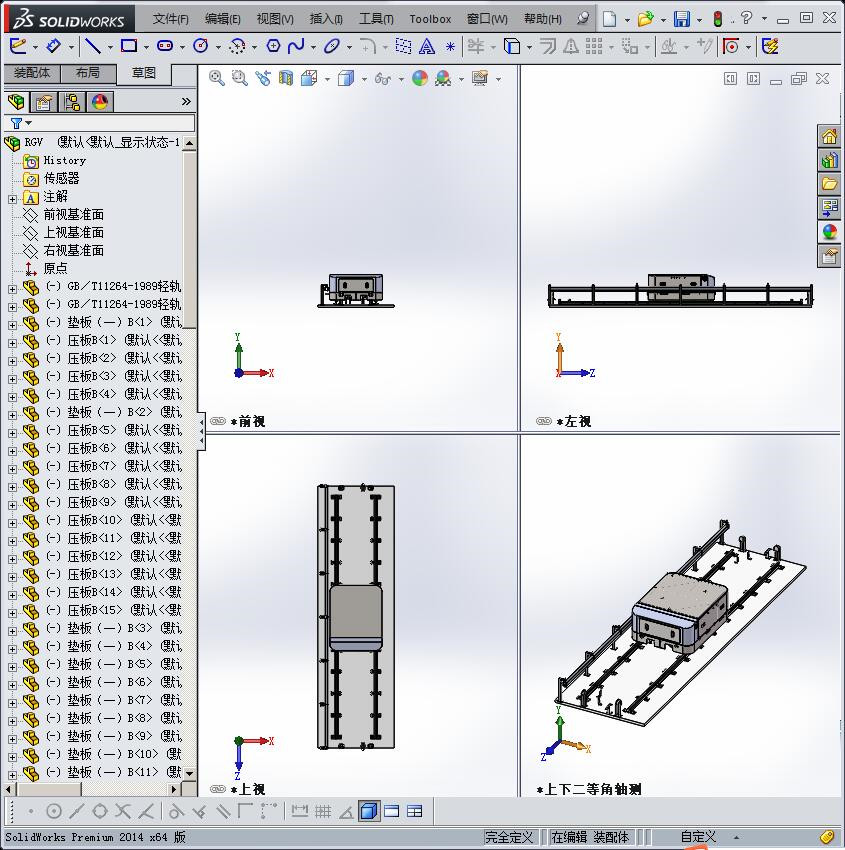Open the Design Library side tab
The width and height of the screenshot is (845, 850).
(x=829, y=160)
